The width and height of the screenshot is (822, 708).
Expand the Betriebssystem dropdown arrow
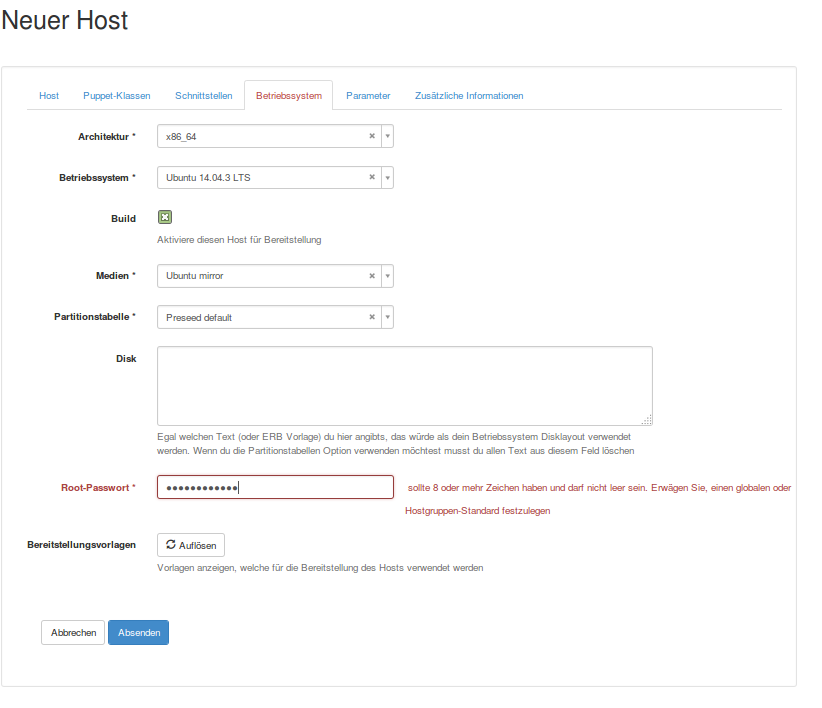387,178
